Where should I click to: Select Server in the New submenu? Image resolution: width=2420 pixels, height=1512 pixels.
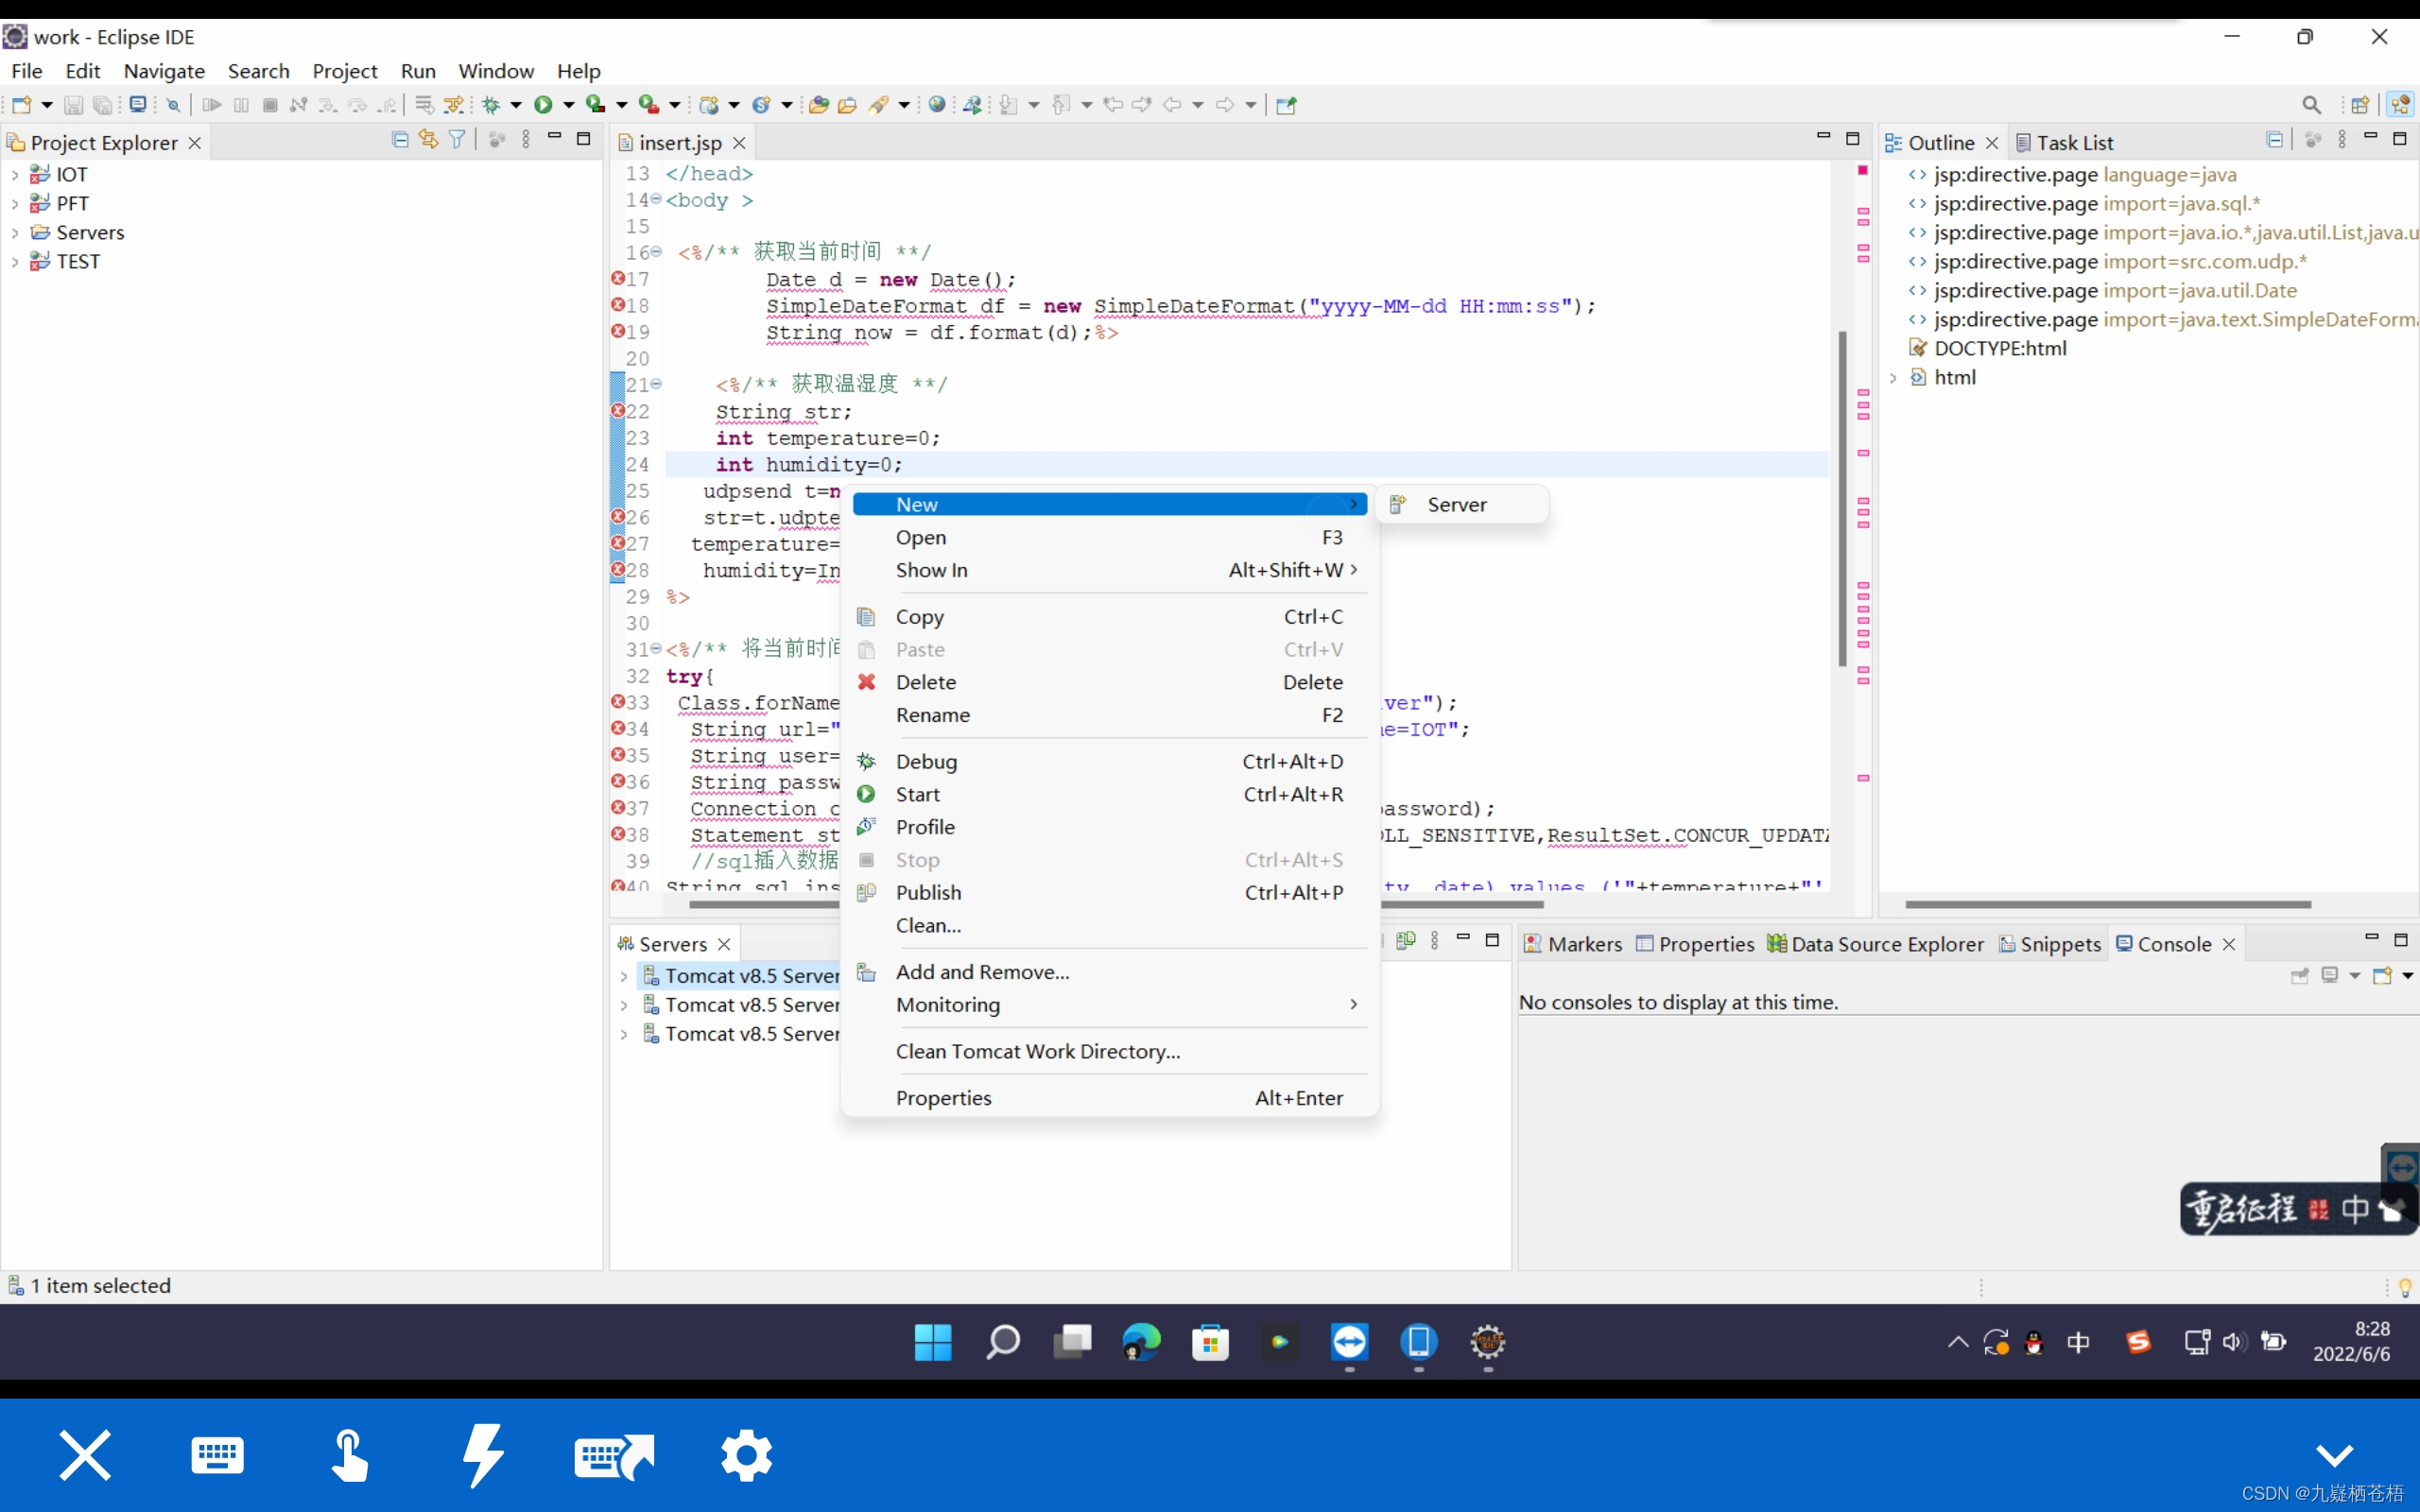click(1456, 505)
